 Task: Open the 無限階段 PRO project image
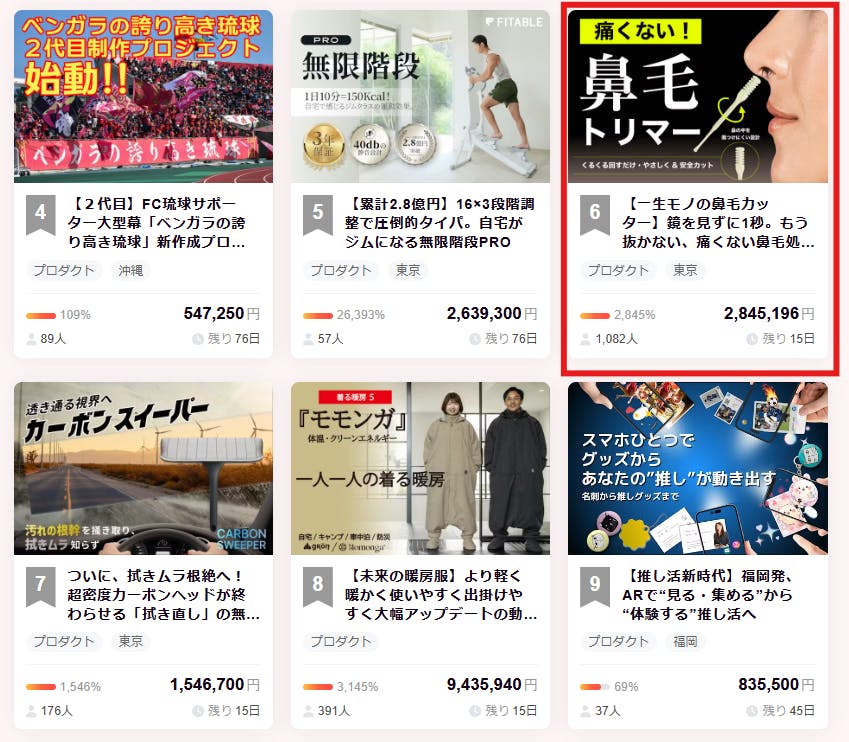420,96
